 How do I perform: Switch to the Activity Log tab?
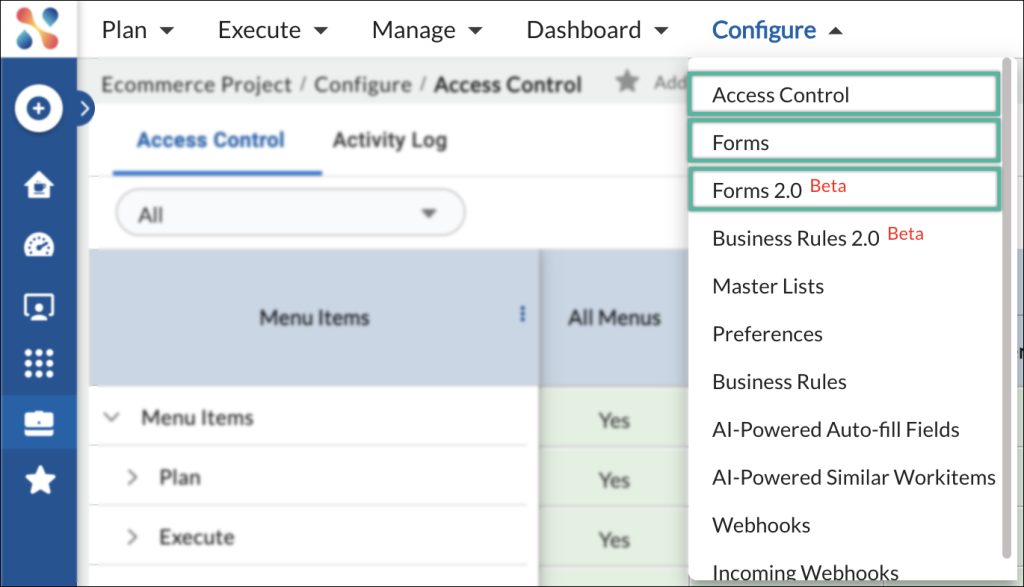390,140
